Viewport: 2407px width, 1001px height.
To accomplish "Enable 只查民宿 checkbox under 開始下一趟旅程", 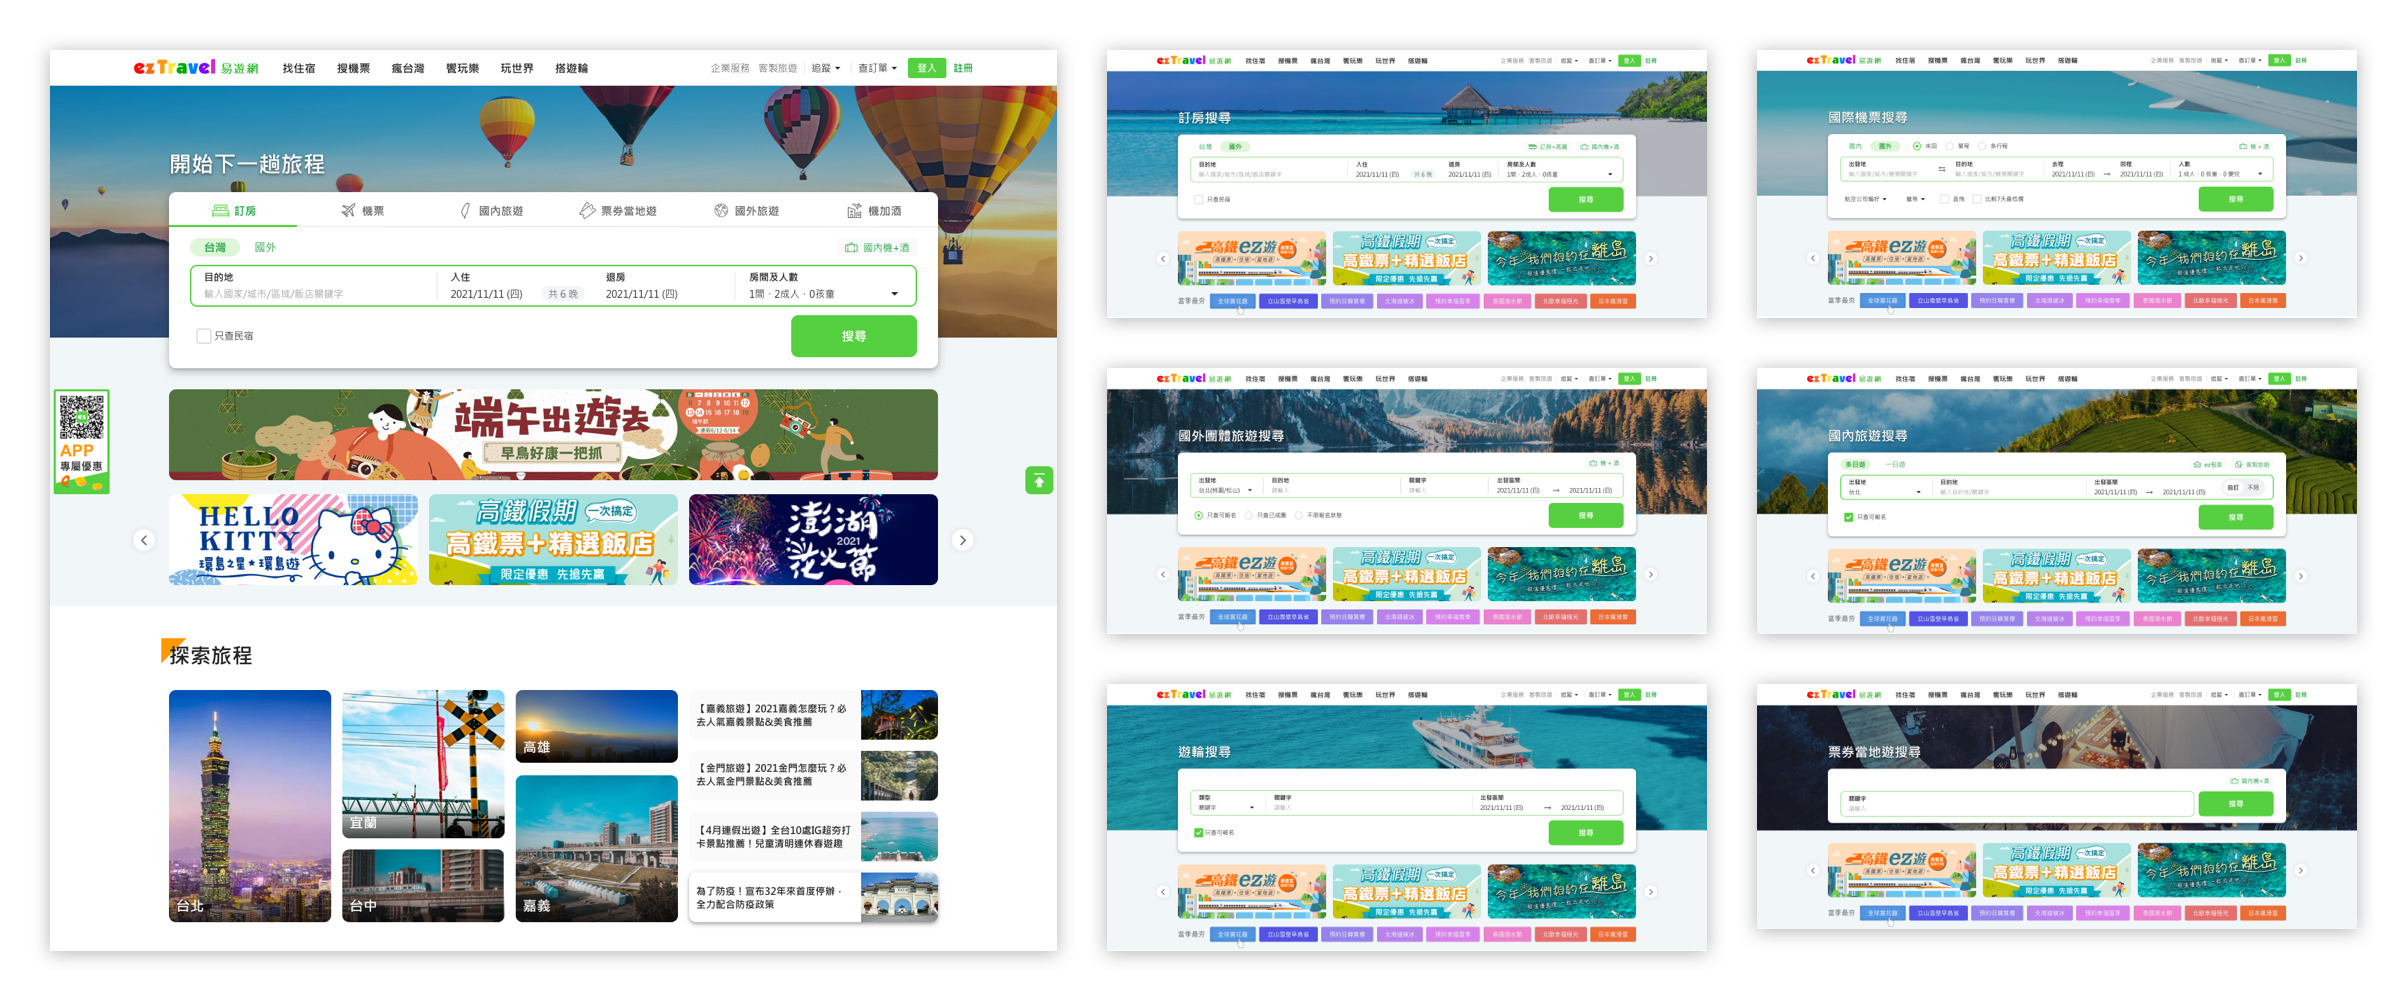I will coord(204,336).
